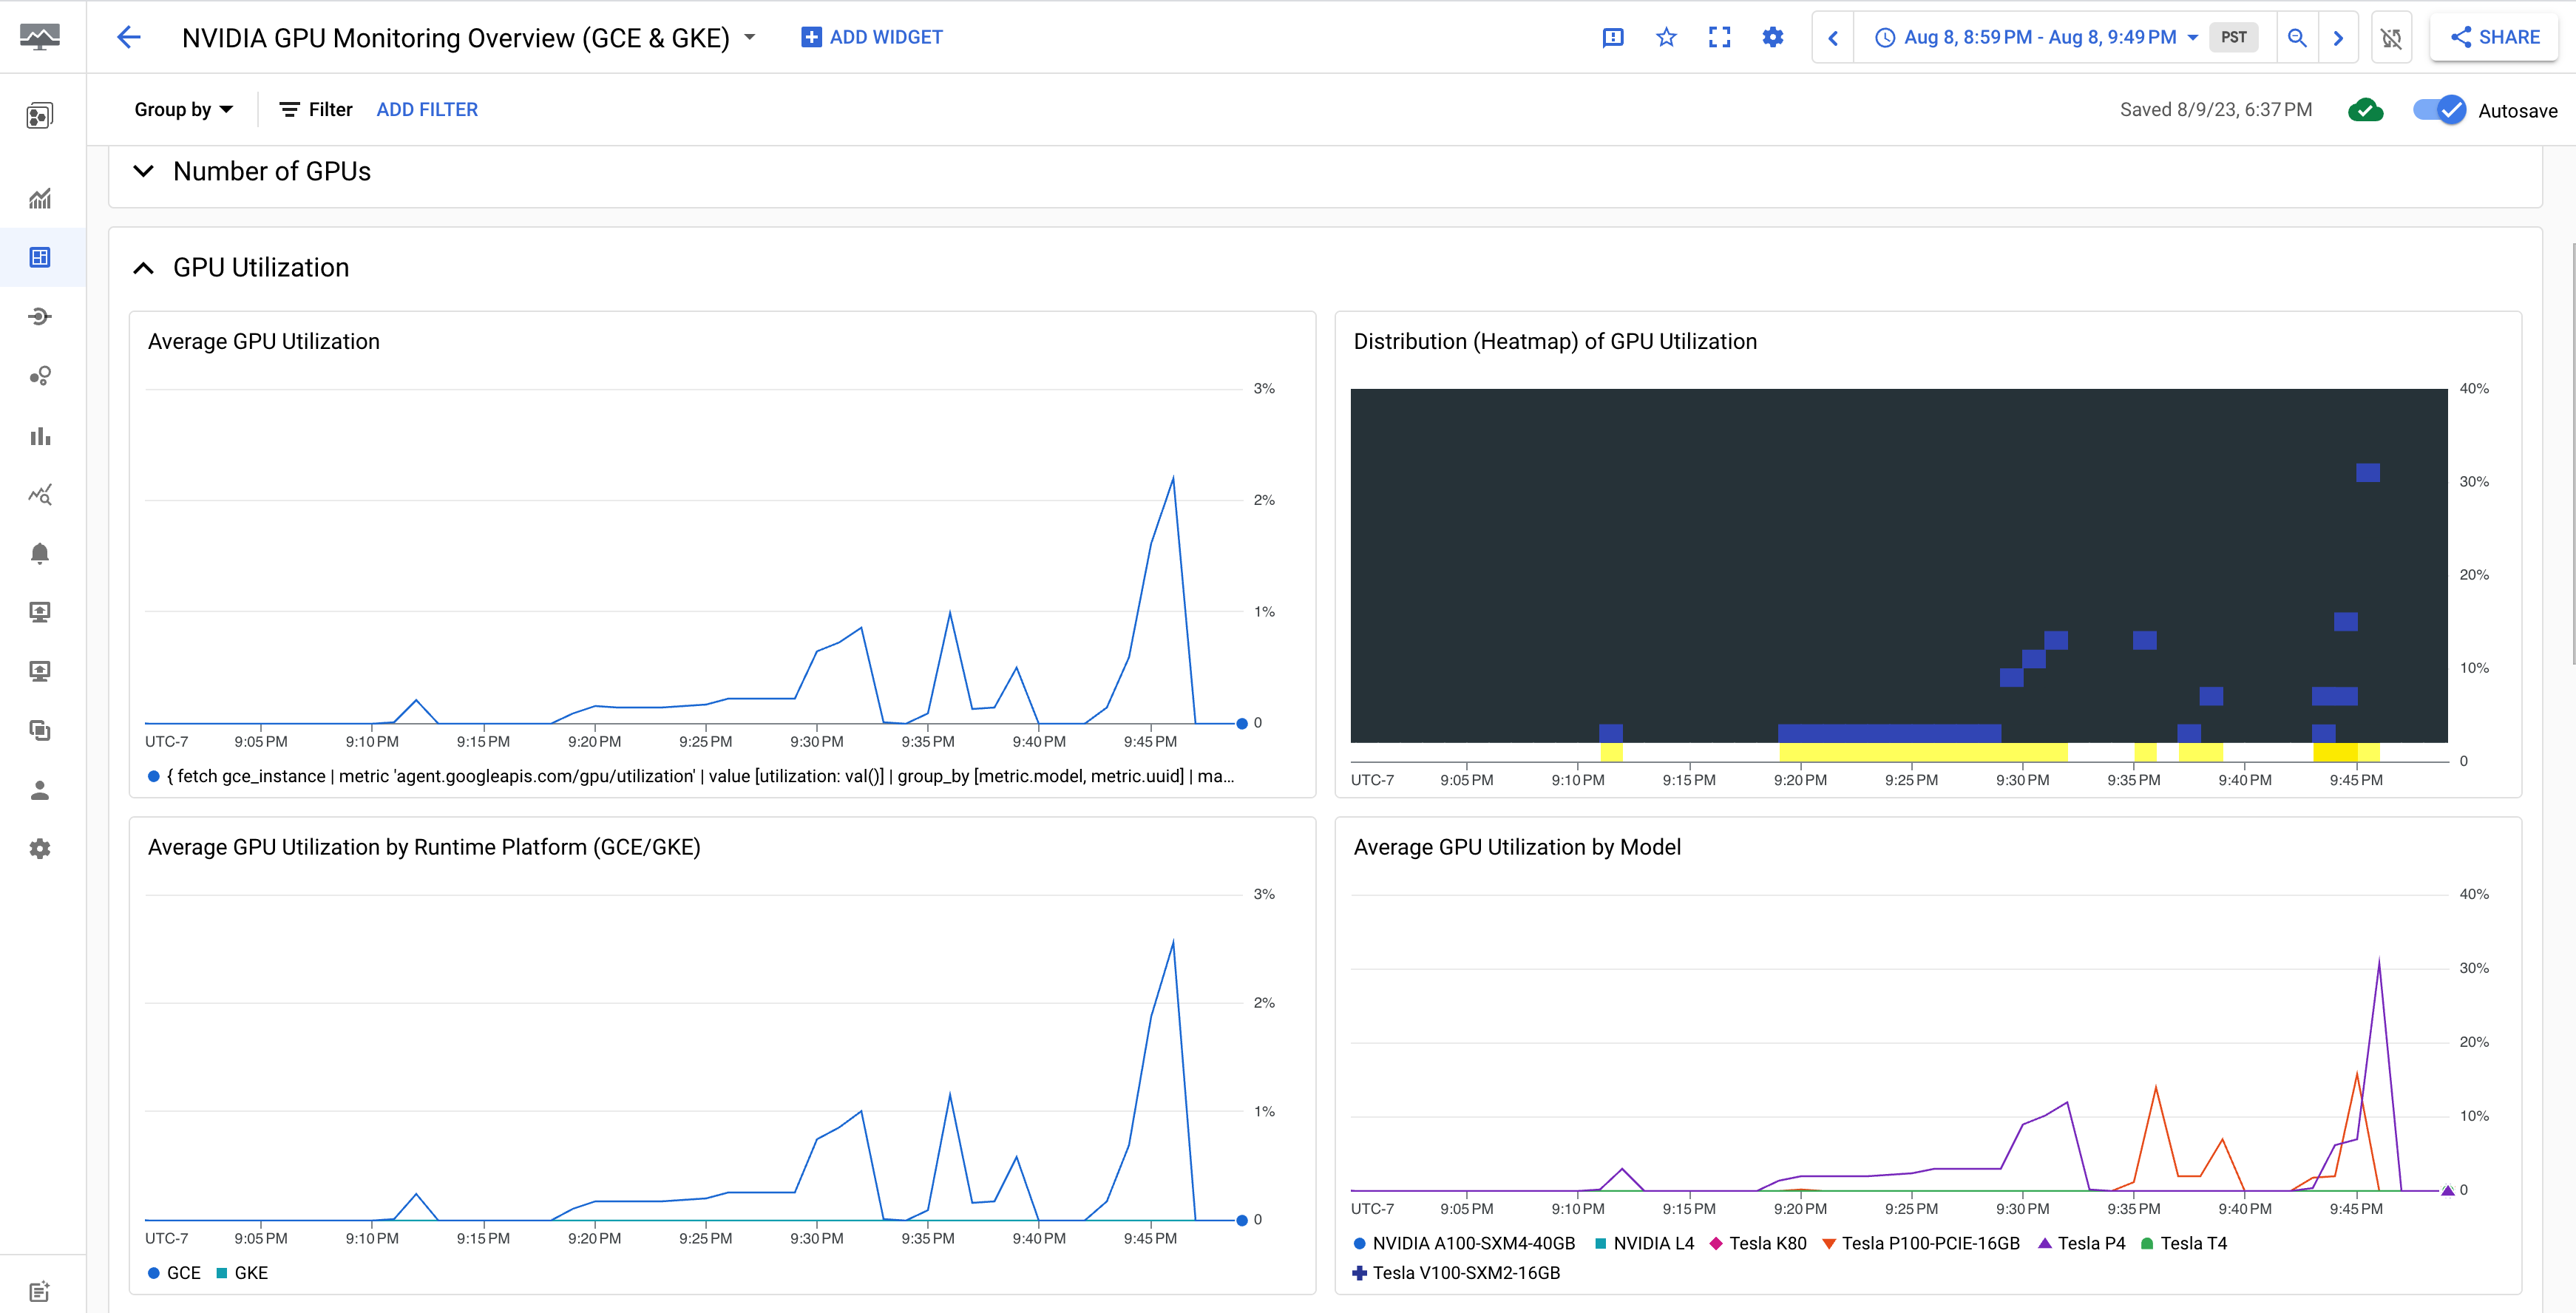Image resolution: width=2576 pixels, height=1313 pixels.
Task: Collapse the Number of GPUs section
Action: pos(144,169)
